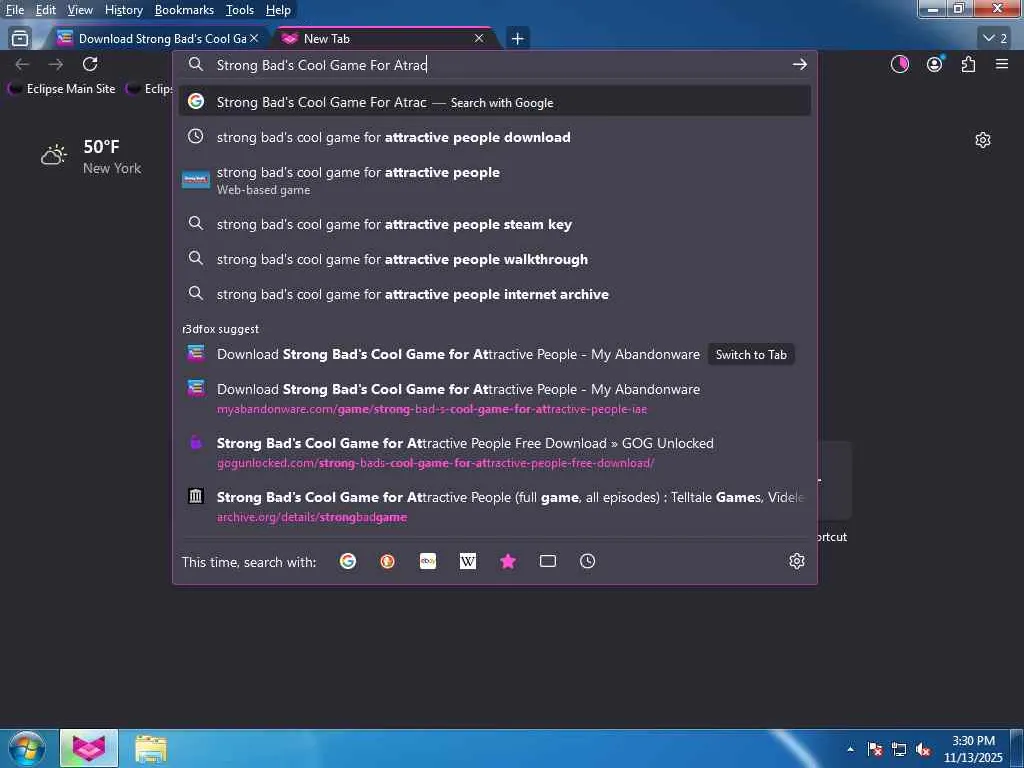The image size is (1024, 768).
Task: Open the tab overview icon beside tabs
Action: click(20, 39)
